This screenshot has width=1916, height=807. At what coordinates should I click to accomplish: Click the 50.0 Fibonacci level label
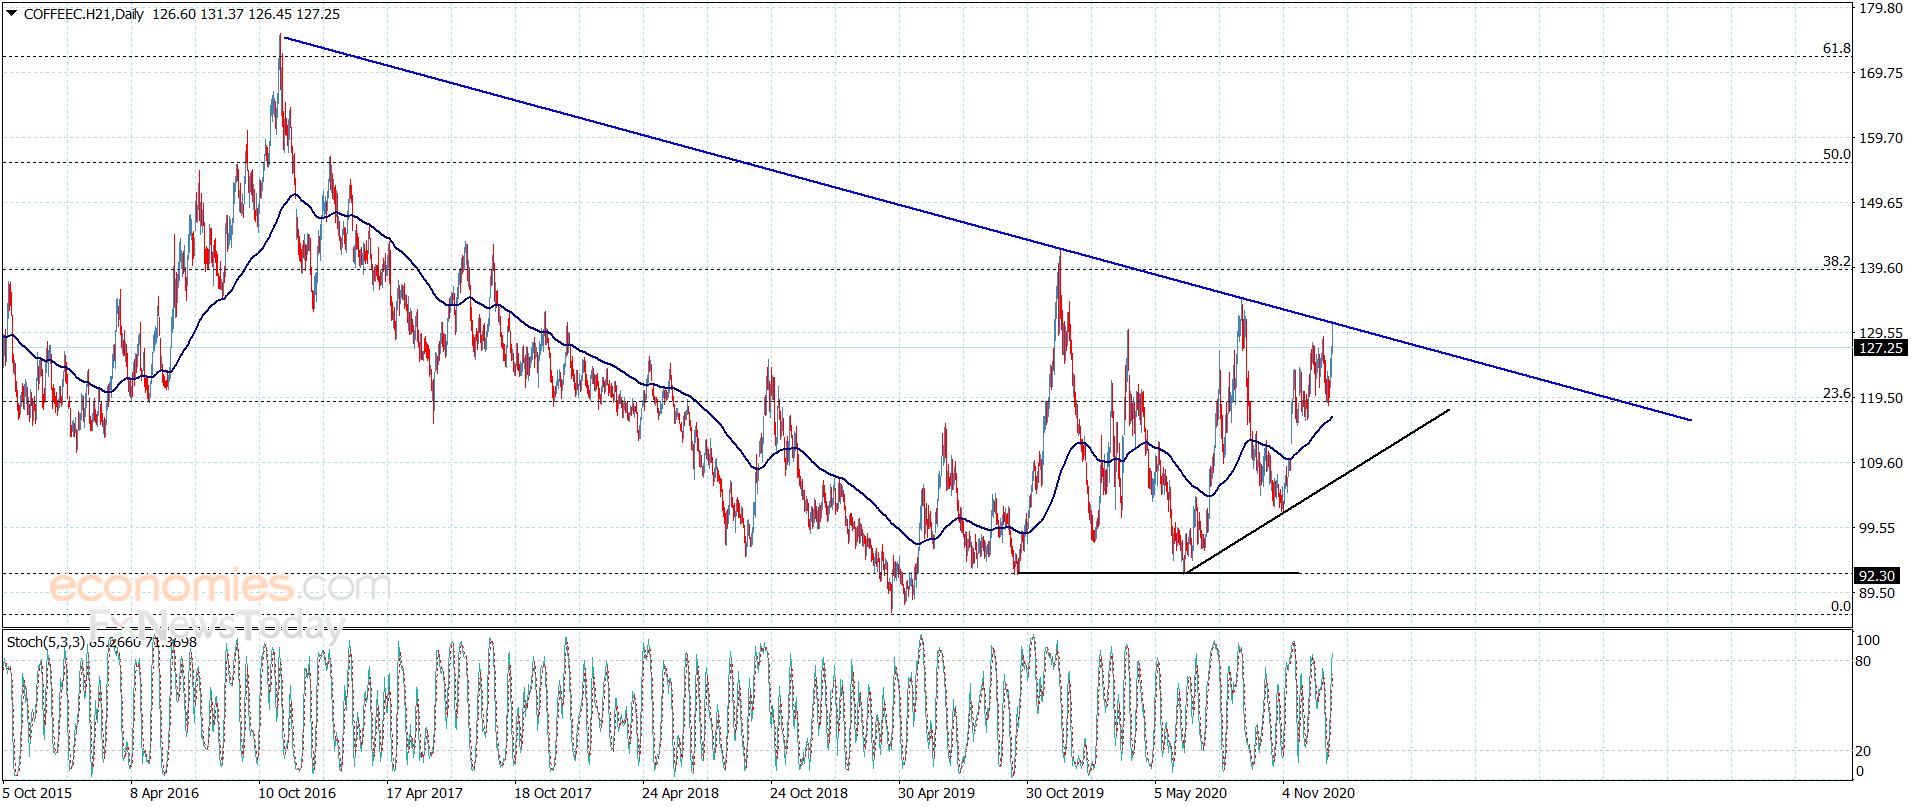pyautogui.click(x=1836, y=154)
